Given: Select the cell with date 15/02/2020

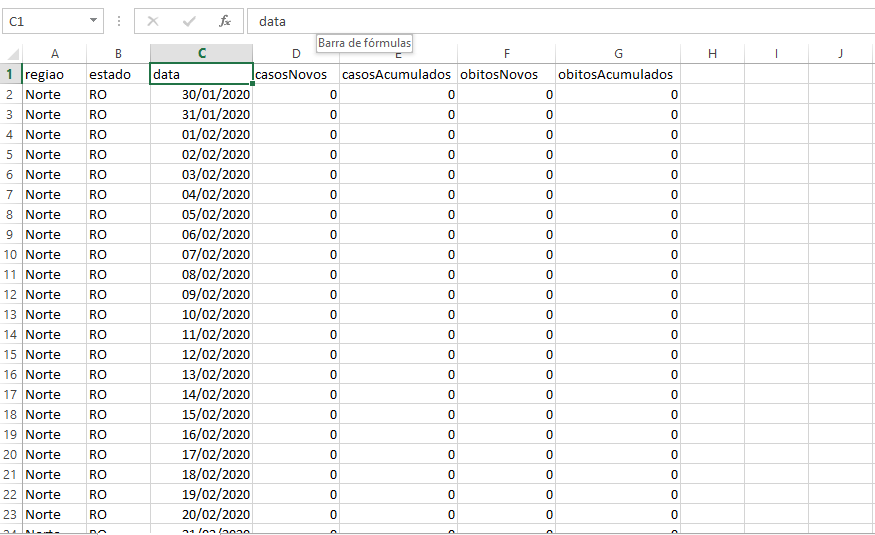Looking at the screenshot, I should click(x=201, y=414).
